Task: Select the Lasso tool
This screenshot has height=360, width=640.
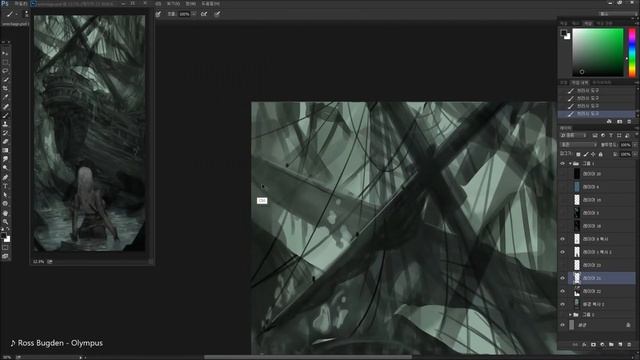Action: pos(5,71)
